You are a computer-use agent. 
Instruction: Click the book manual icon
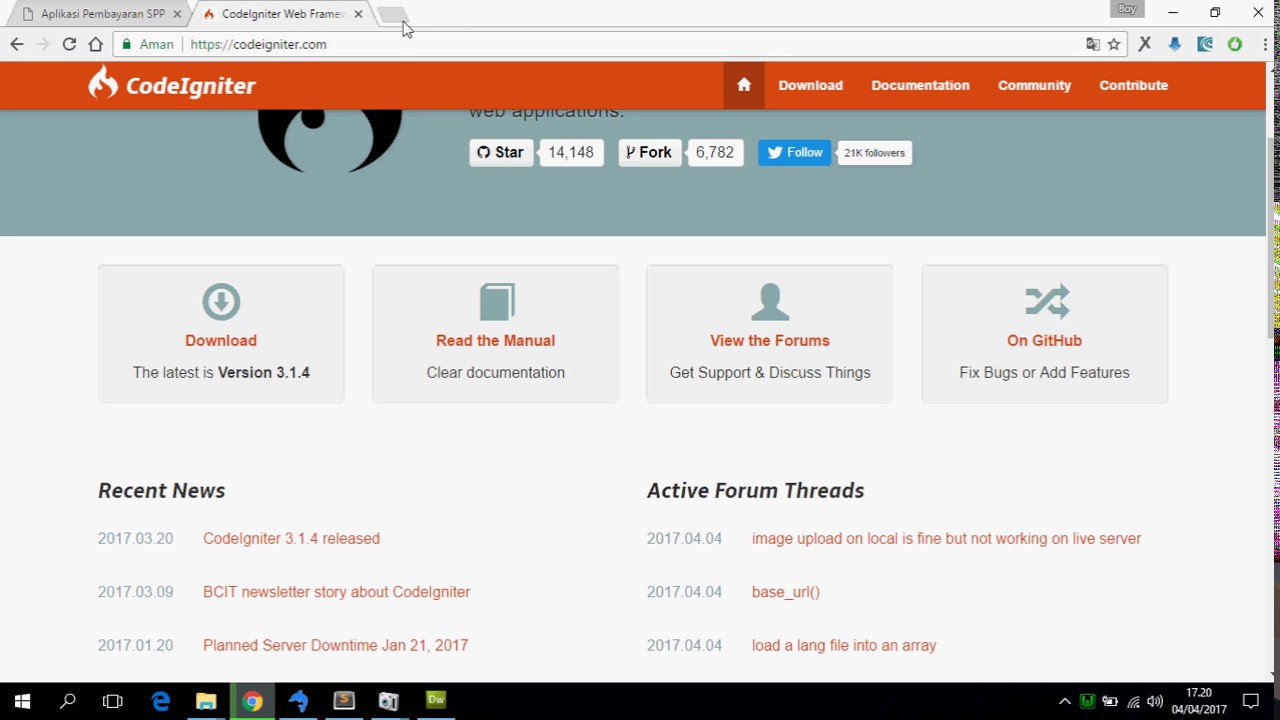496,301
